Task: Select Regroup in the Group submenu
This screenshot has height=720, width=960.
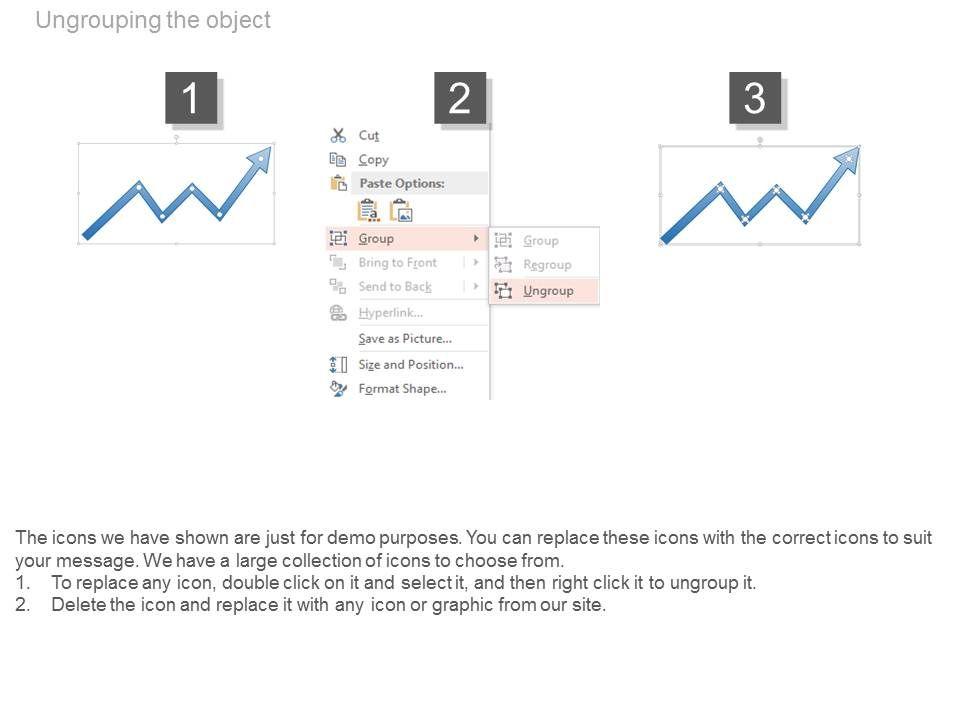Action: 547,265
